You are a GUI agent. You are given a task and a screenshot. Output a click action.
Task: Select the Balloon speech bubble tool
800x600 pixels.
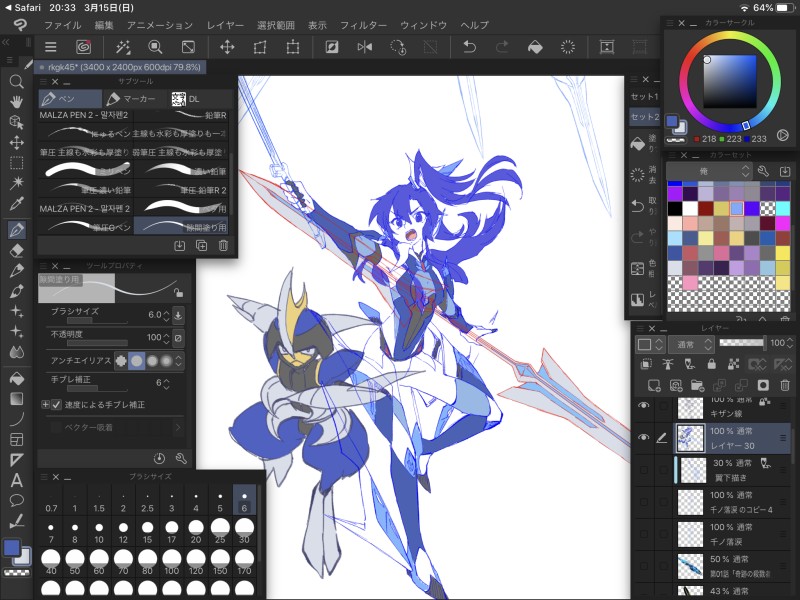pyautogui.click(x=16, y=500)
